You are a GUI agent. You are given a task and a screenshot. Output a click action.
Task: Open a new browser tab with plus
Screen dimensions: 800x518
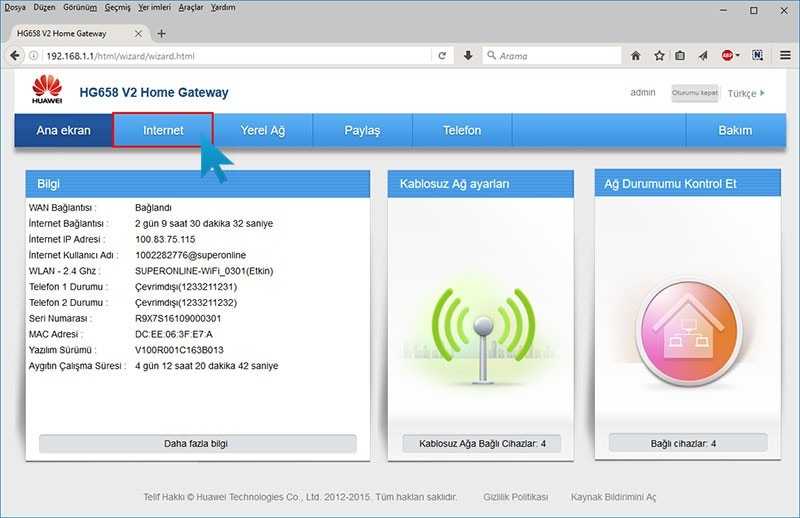click(x=161, y=34)
